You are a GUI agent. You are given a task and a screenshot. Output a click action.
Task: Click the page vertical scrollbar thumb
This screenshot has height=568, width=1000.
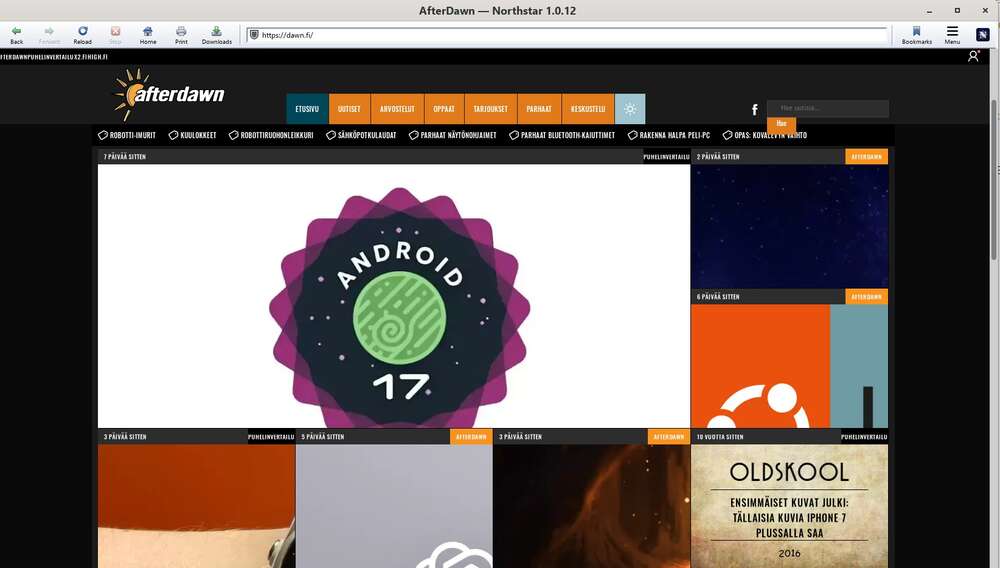coord(994,180)
